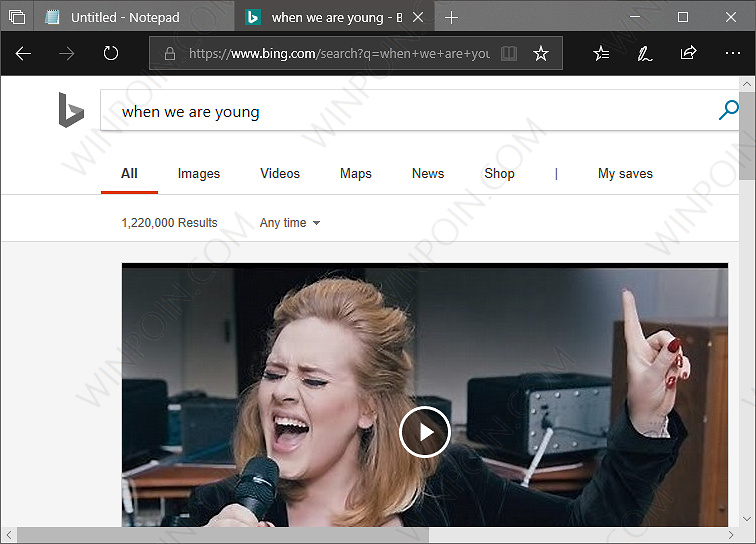
Task: Open the tab preview set-aside icon
Action: 17,17
